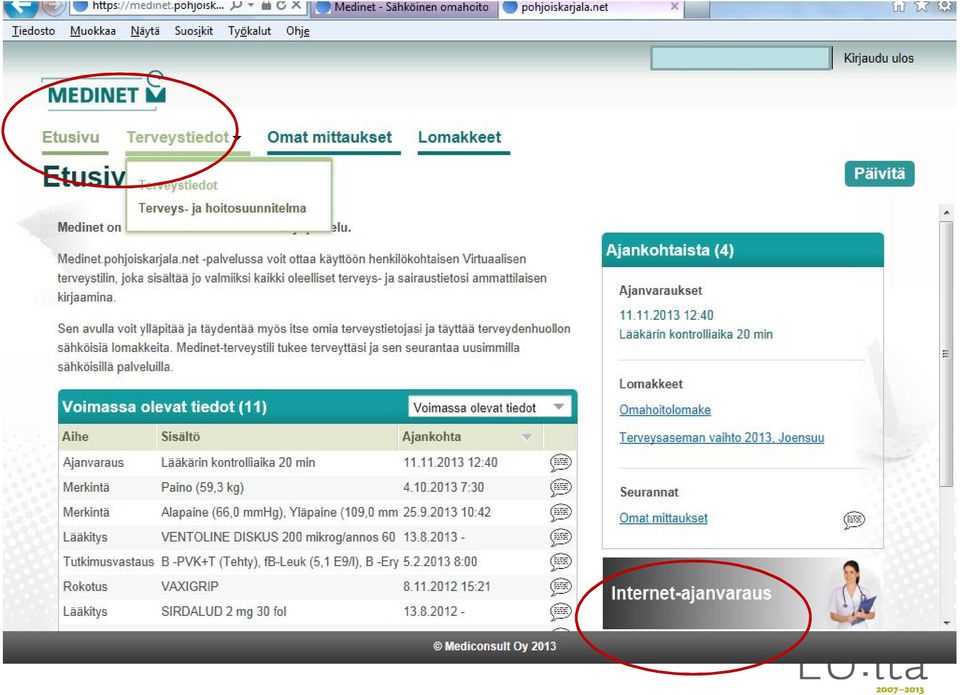
Task: Click comment icon beside Omat mittaukset link
Action: [854, 520]
